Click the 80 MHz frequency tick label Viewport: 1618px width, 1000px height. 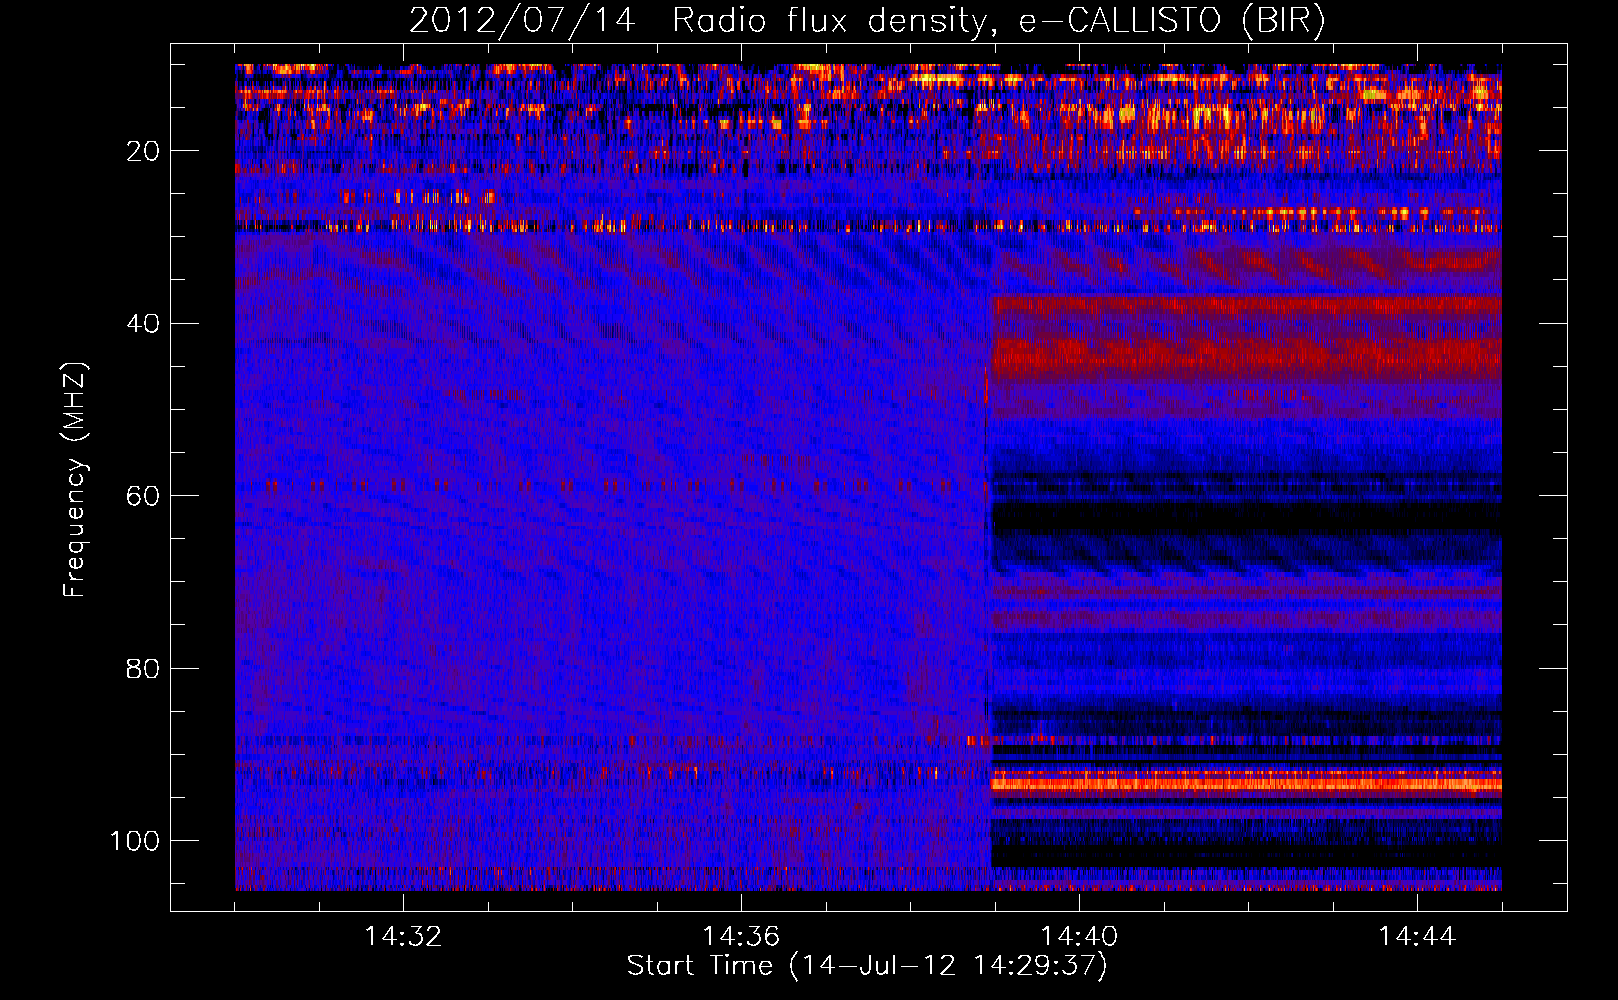coord(143,668)
